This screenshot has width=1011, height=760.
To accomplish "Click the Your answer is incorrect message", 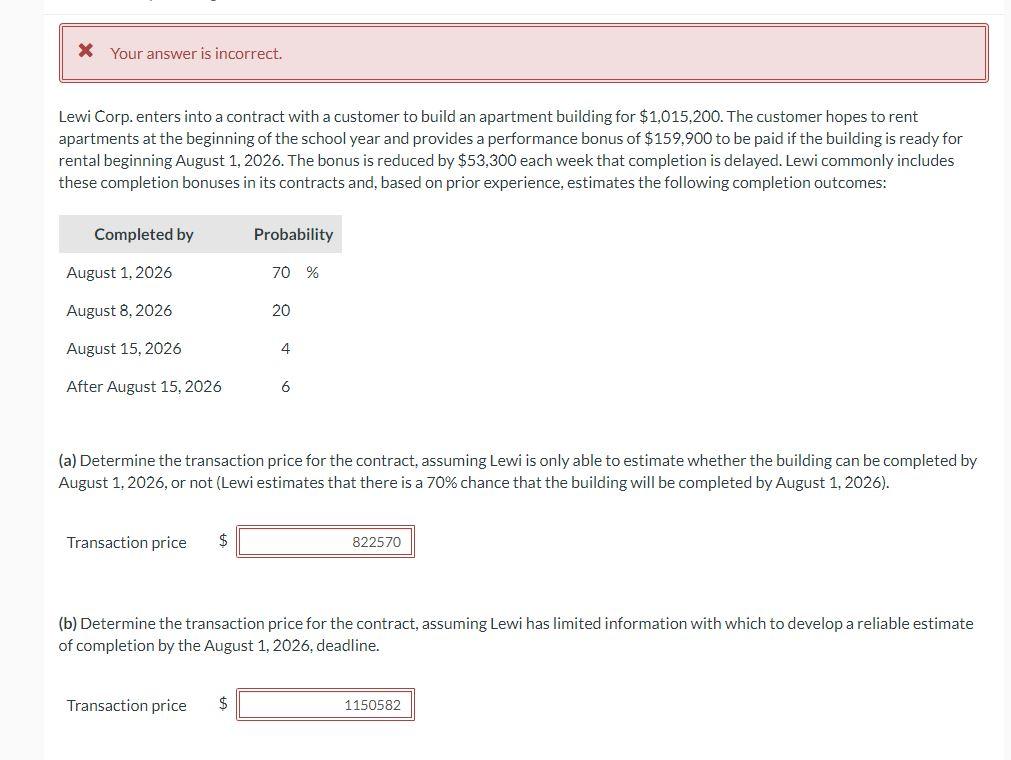I will tap(195, 53).
